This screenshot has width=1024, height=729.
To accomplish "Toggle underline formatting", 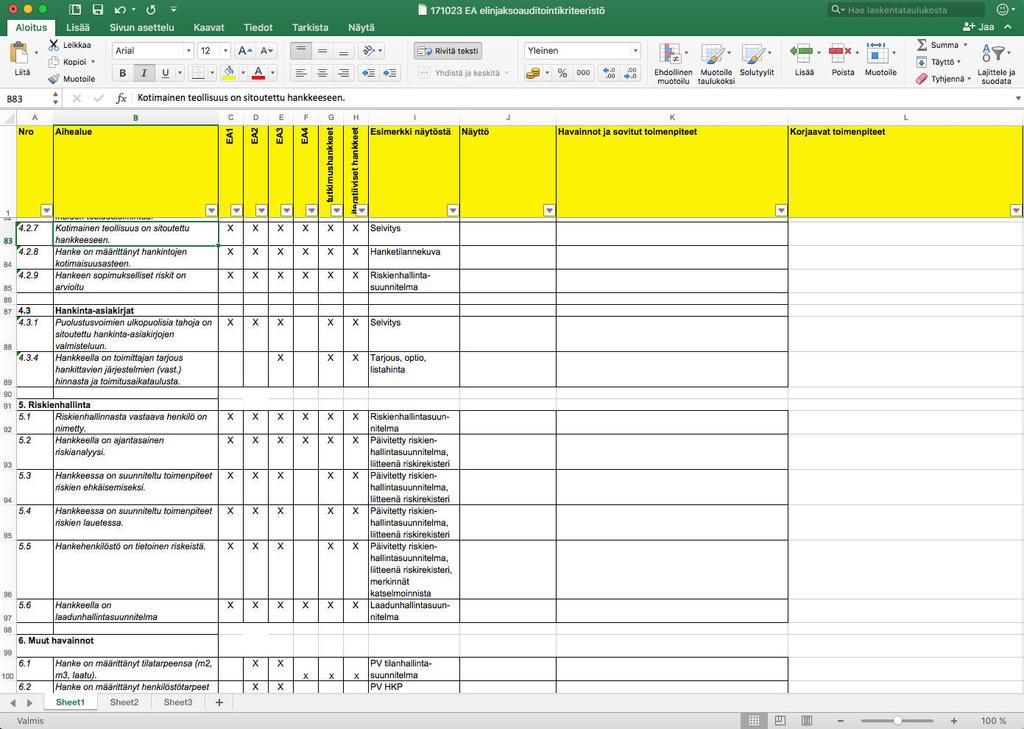I will [165, 73].
